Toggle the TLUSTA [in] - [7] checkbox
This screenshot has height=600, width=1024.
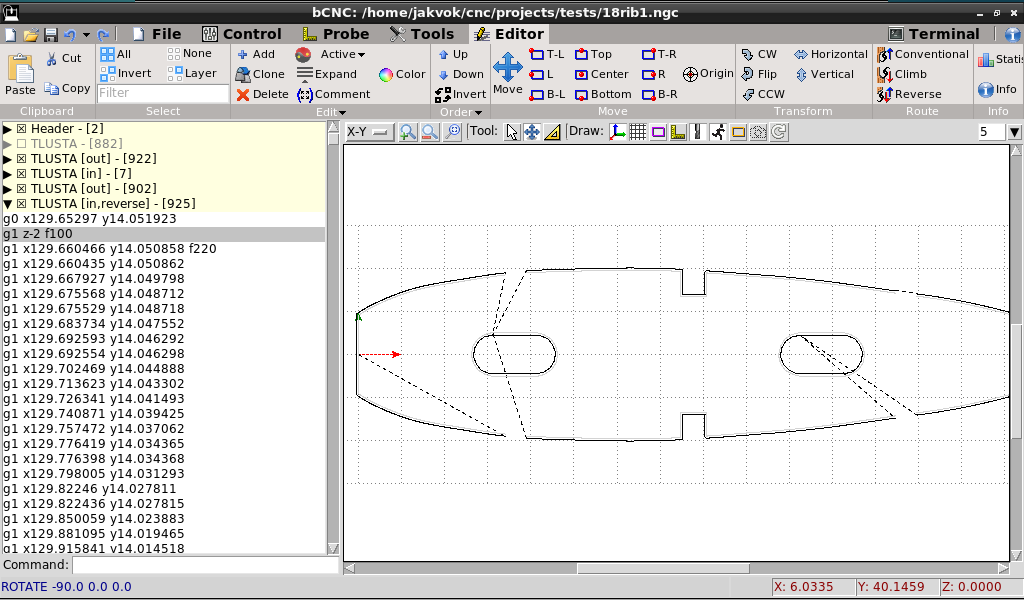click(x=21, y=174)
